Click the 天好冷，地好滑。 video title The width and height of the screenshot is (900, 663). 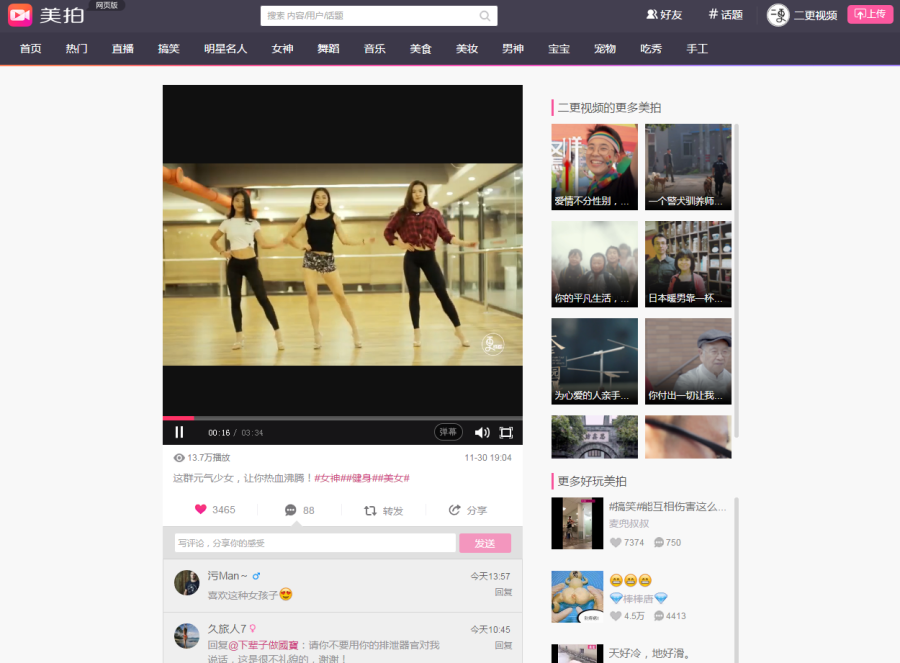(649, 653)
